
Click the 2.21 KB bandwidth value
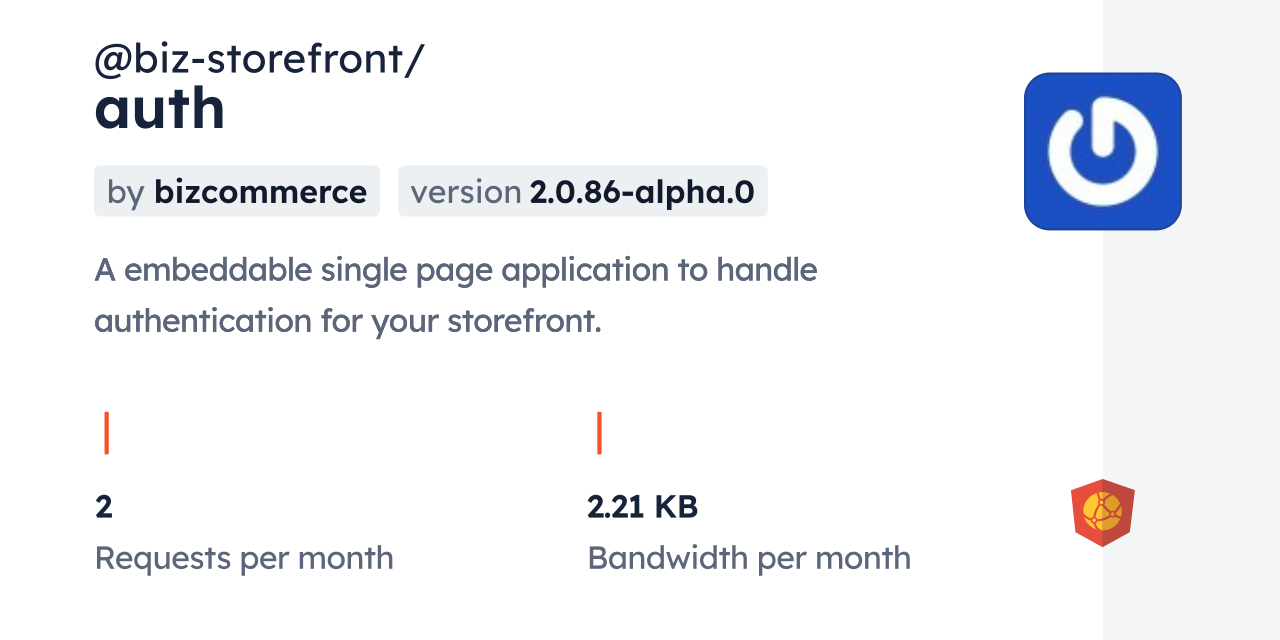[x=642, y=507]
